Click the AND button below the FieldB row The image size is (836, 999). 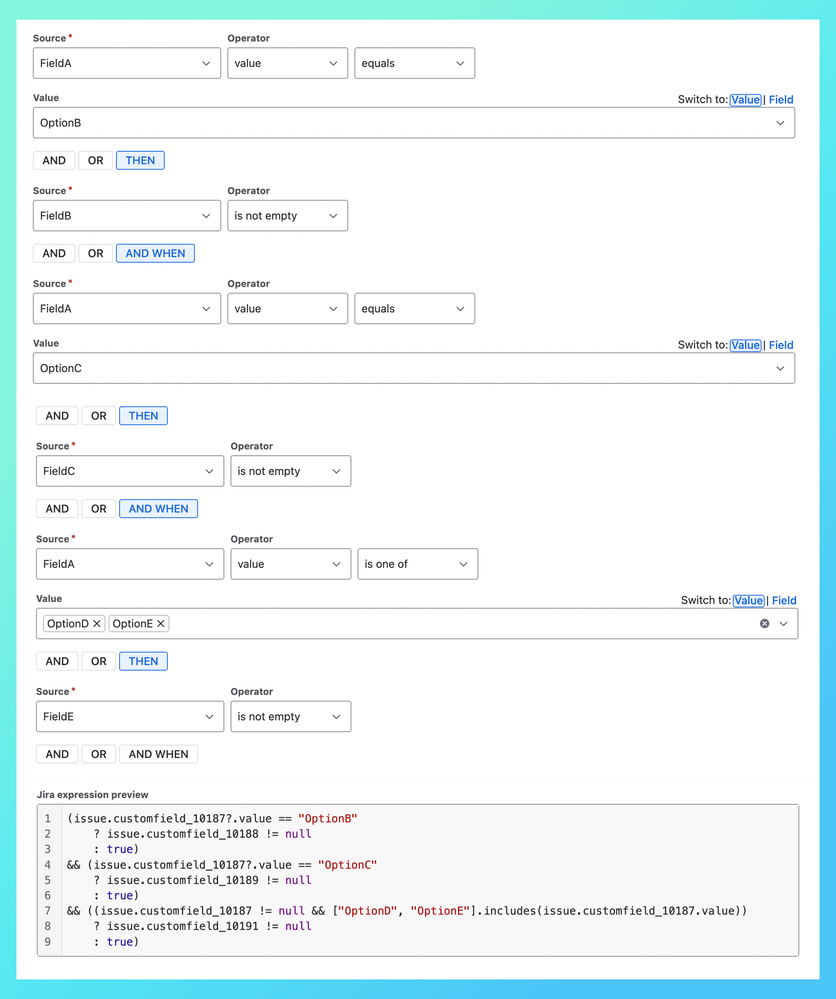point(54,254)
